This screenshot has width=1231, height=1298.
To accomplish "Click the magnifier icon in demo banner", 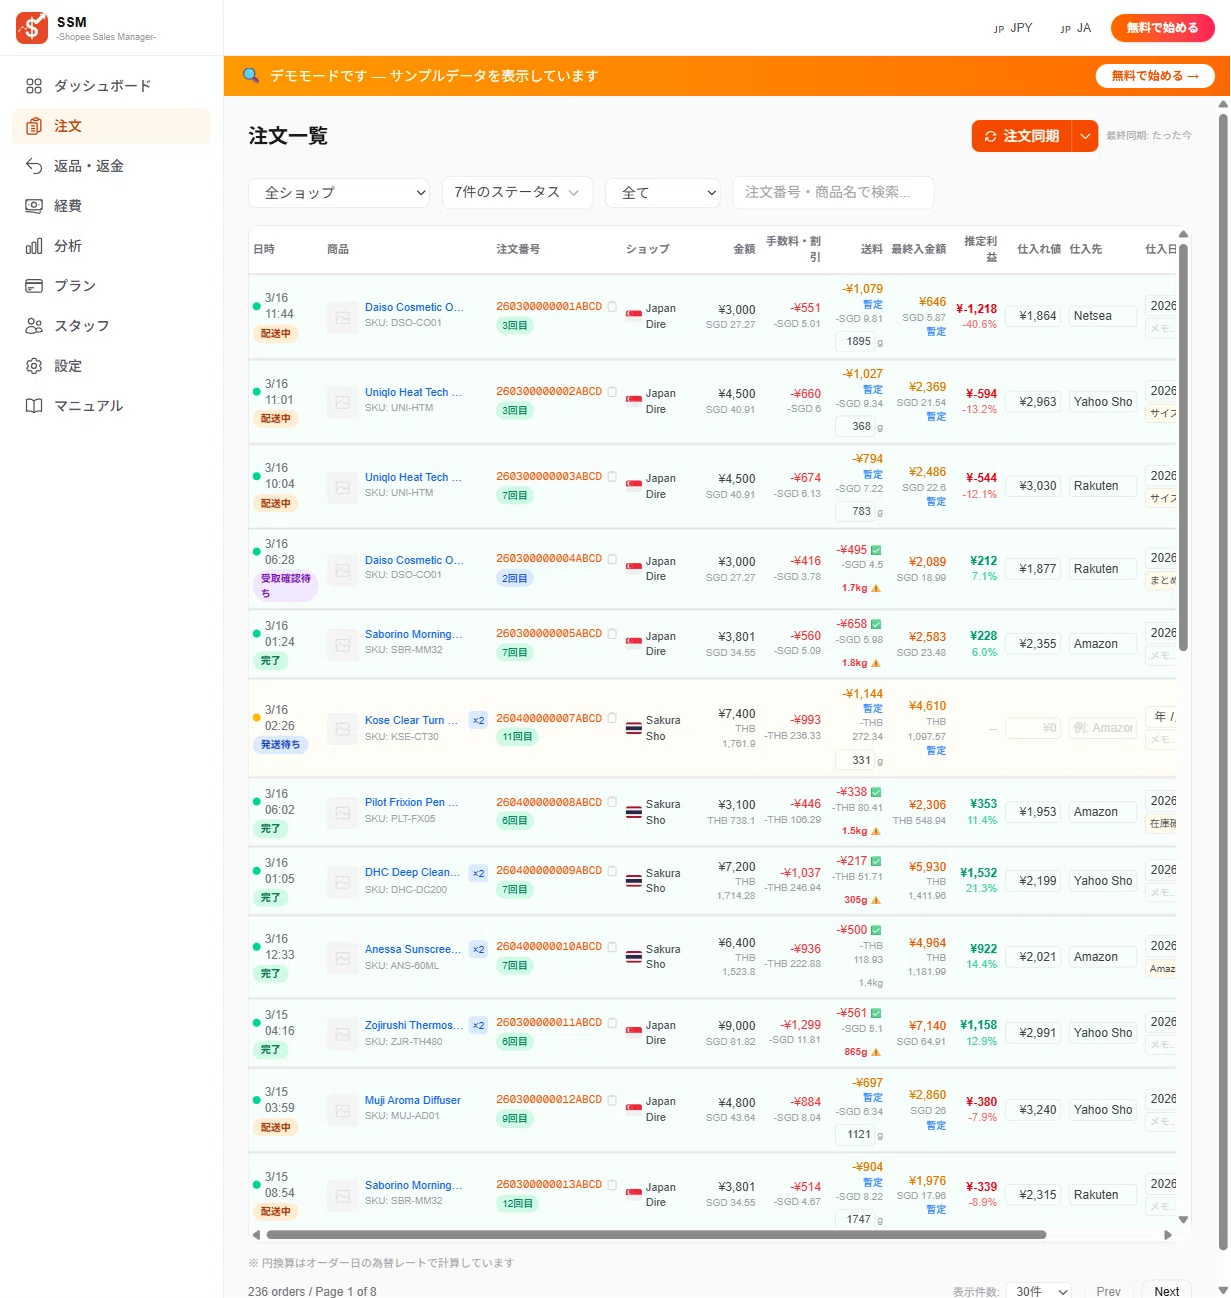I will pyautogui.click(x=251, y=75).
